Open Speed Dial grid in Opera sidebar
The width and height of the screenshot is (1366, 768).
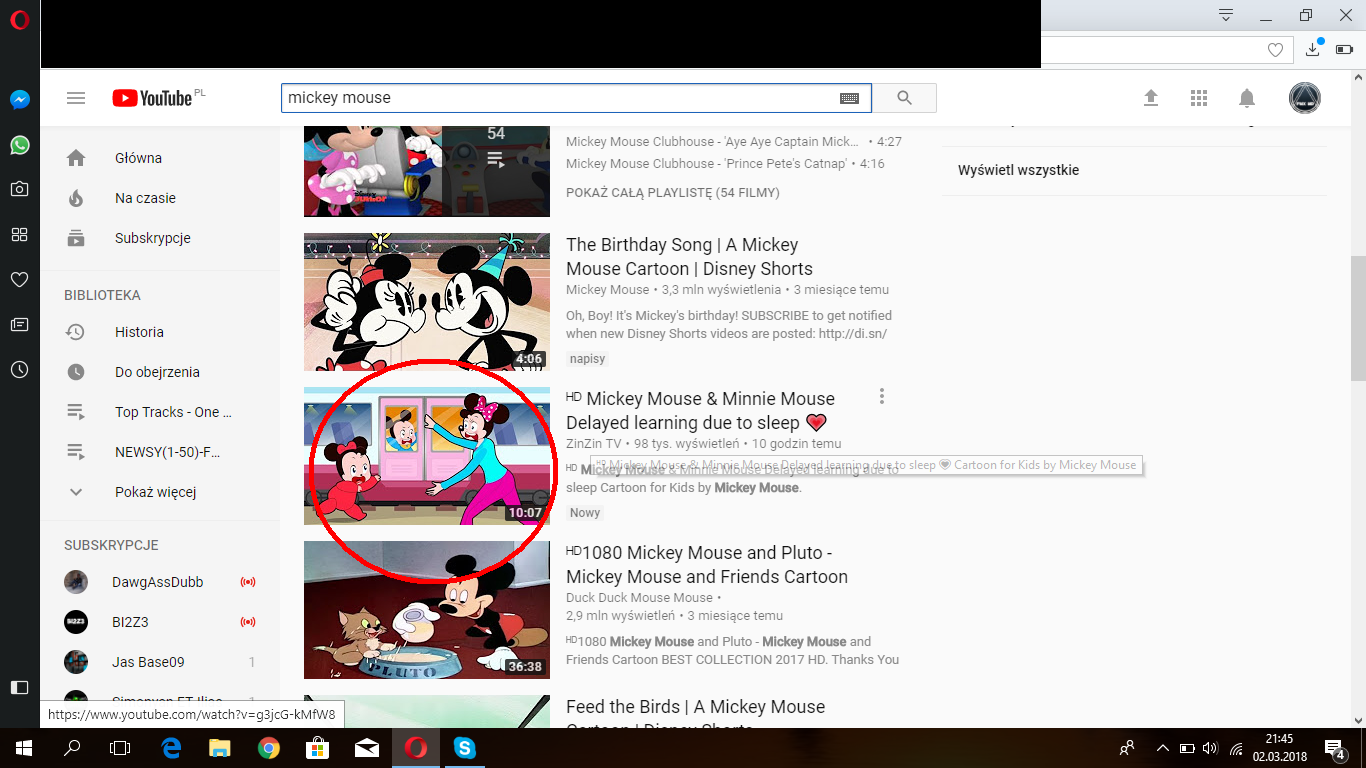click(19, 235)
